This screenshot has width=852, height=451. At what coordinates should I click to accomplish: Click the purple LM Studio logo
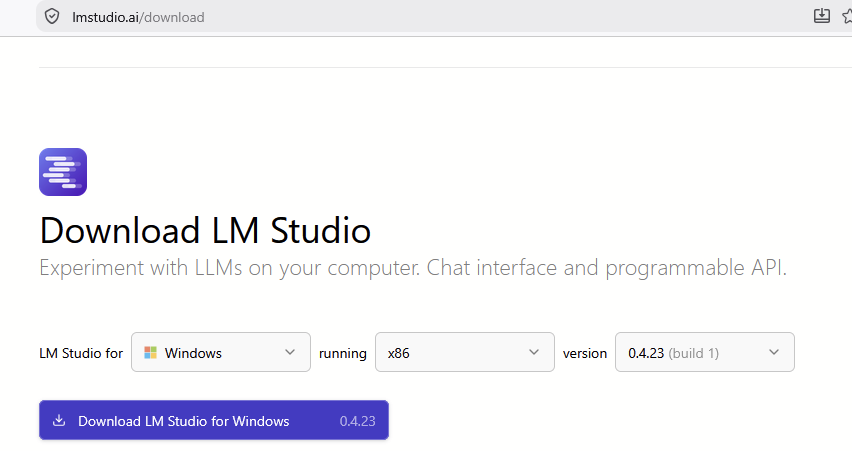point(63,172)
